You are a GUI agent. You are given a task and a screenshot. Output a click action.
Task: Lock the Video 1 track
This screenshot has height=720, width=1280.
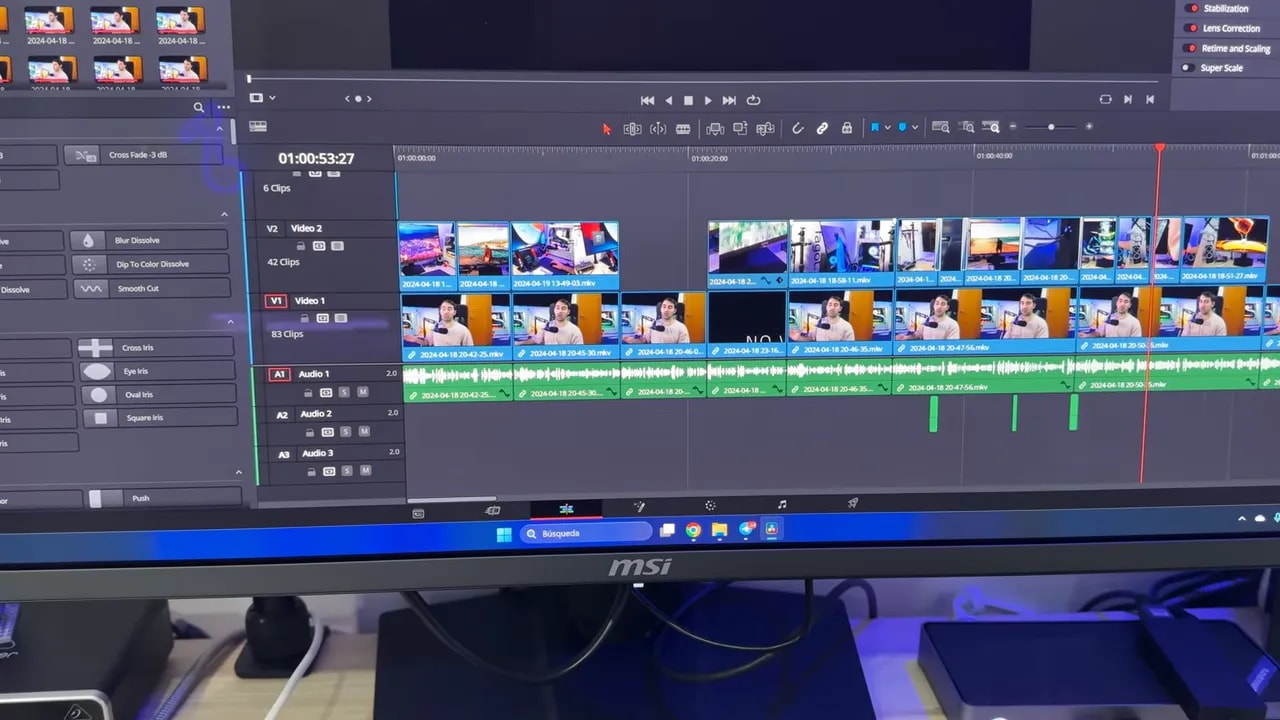305,318
